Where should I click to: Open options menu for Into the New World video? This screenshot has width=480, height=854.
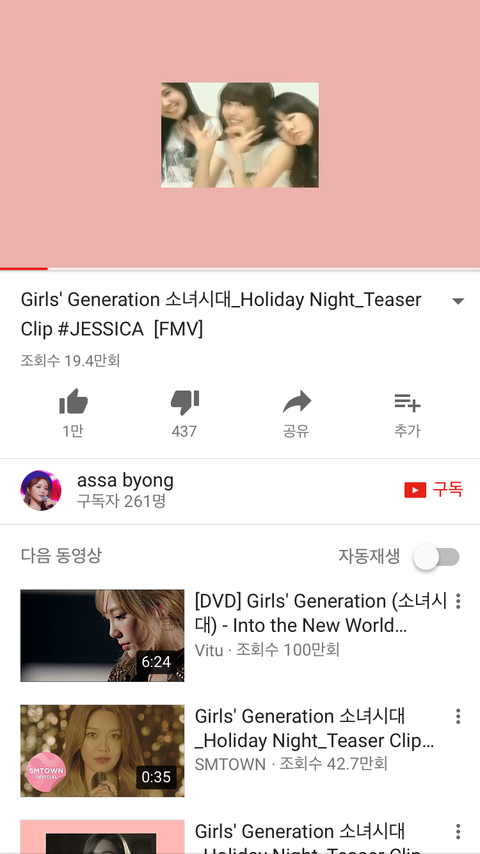coord(458,601)
